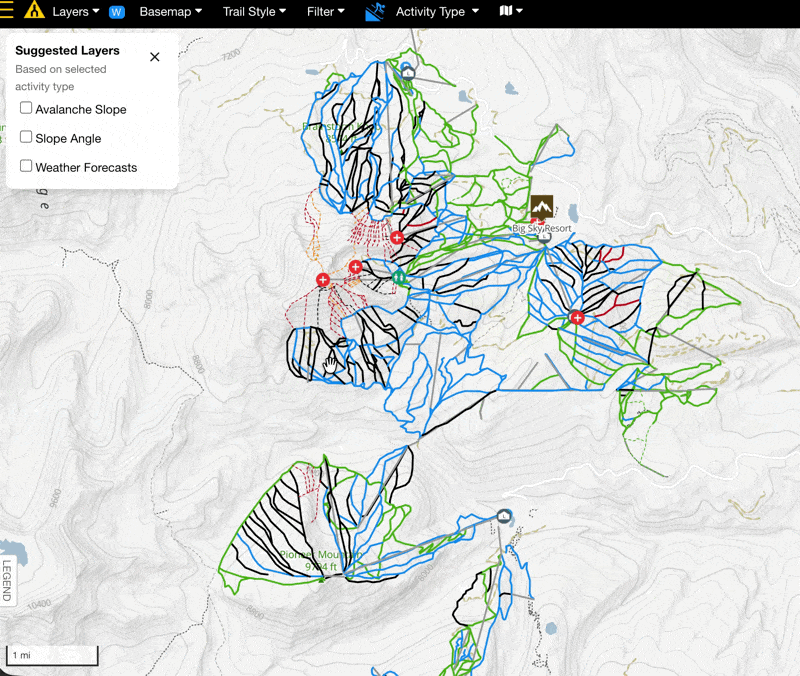Click the lodge icon near the Pioneer Mountain lift base

[x=504, y=516]
